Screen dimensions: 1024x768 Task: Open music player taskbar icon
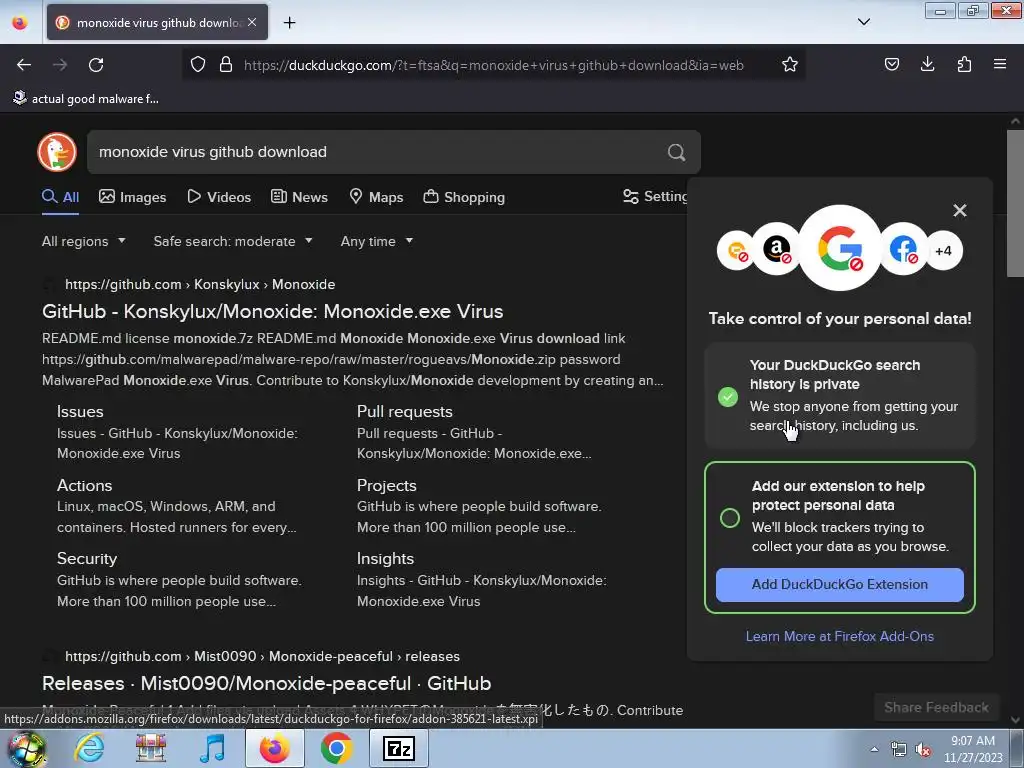point(212,748)
